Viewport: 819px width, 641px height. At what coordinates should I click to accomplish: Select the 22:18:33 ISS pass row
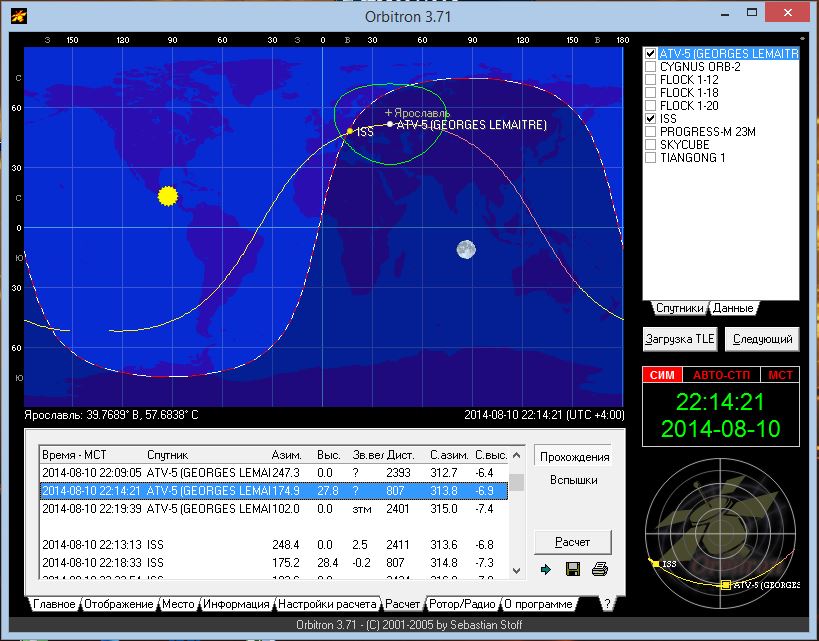(x=274, y=563)
